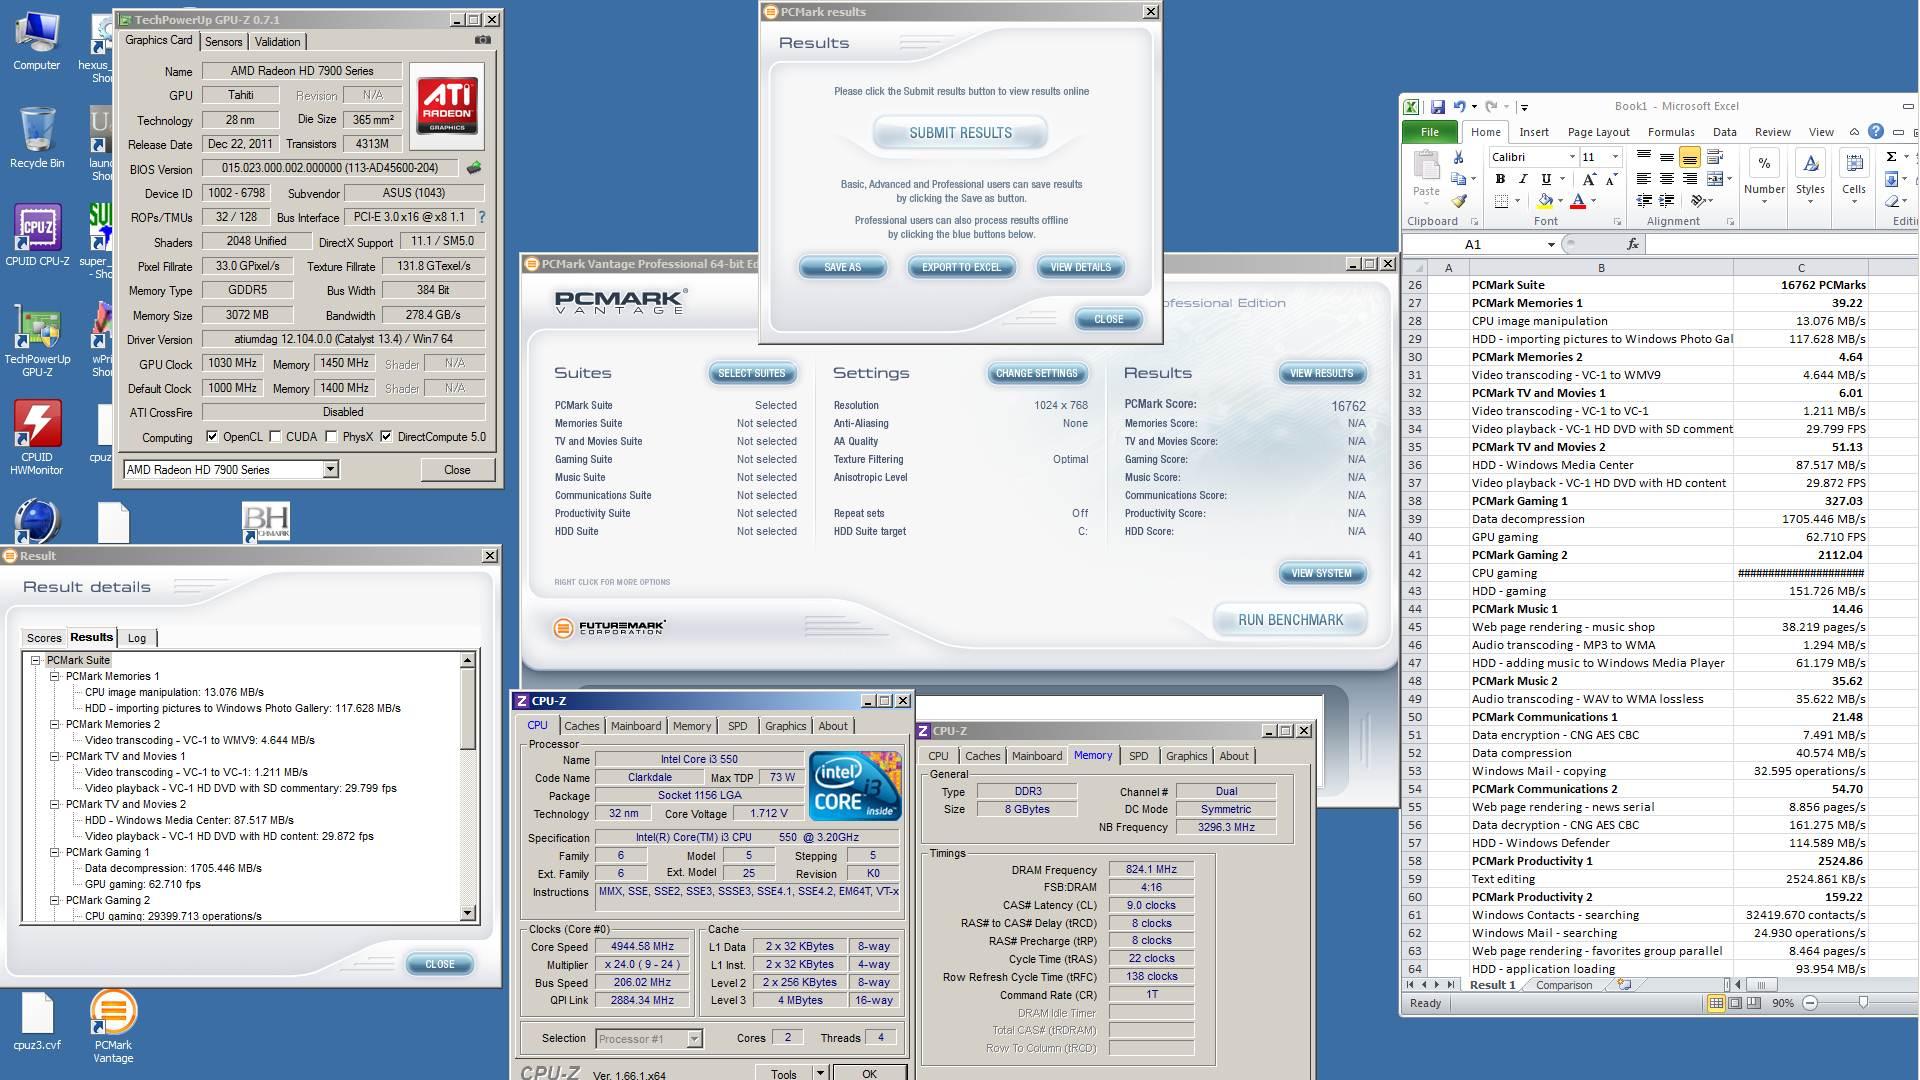Toggle the DirectCompute 5.0 checkbox in GPU-Z
Viewport: 1920px width, 1080px height.
(x=386, y=437)
